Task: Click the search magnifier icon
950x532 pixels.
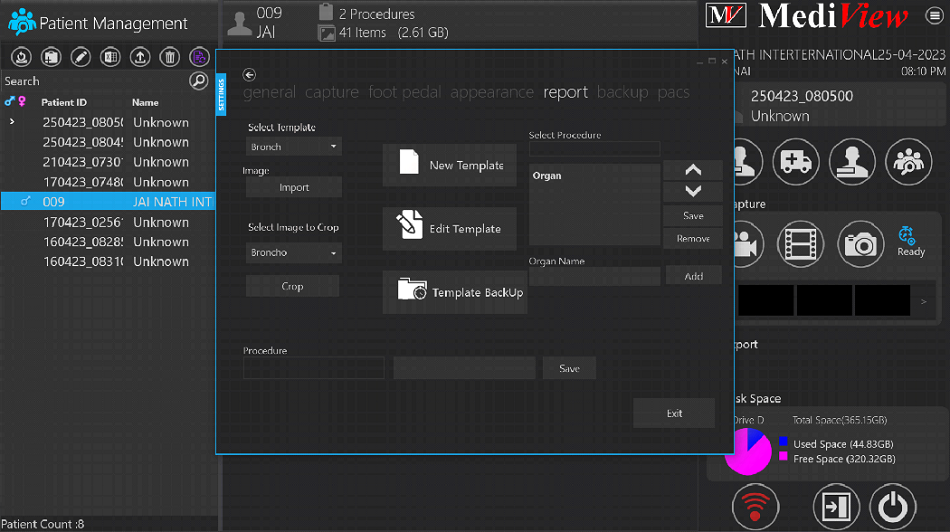Action: coord(198,81)
